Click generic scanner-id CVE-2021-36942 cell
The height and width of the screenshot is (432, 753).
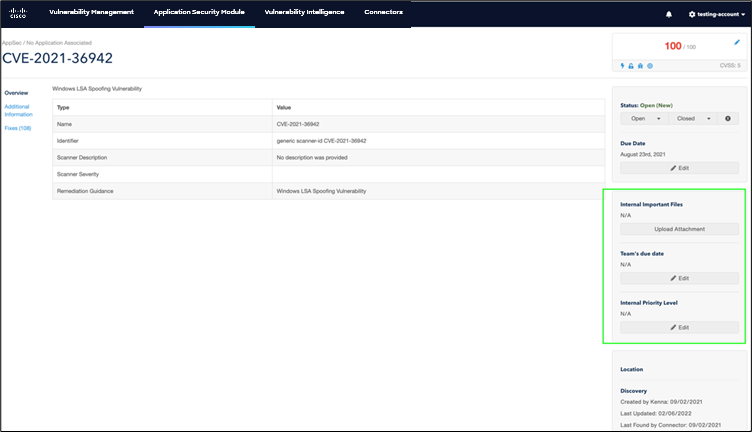[x=321, y=141]
